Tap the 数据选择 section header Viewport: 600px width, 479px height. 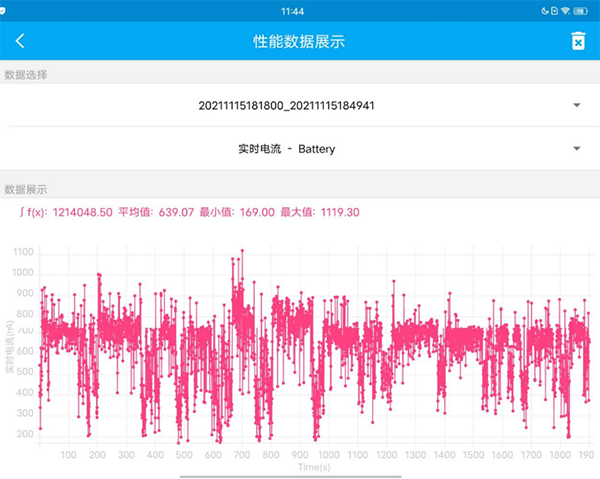26,75
